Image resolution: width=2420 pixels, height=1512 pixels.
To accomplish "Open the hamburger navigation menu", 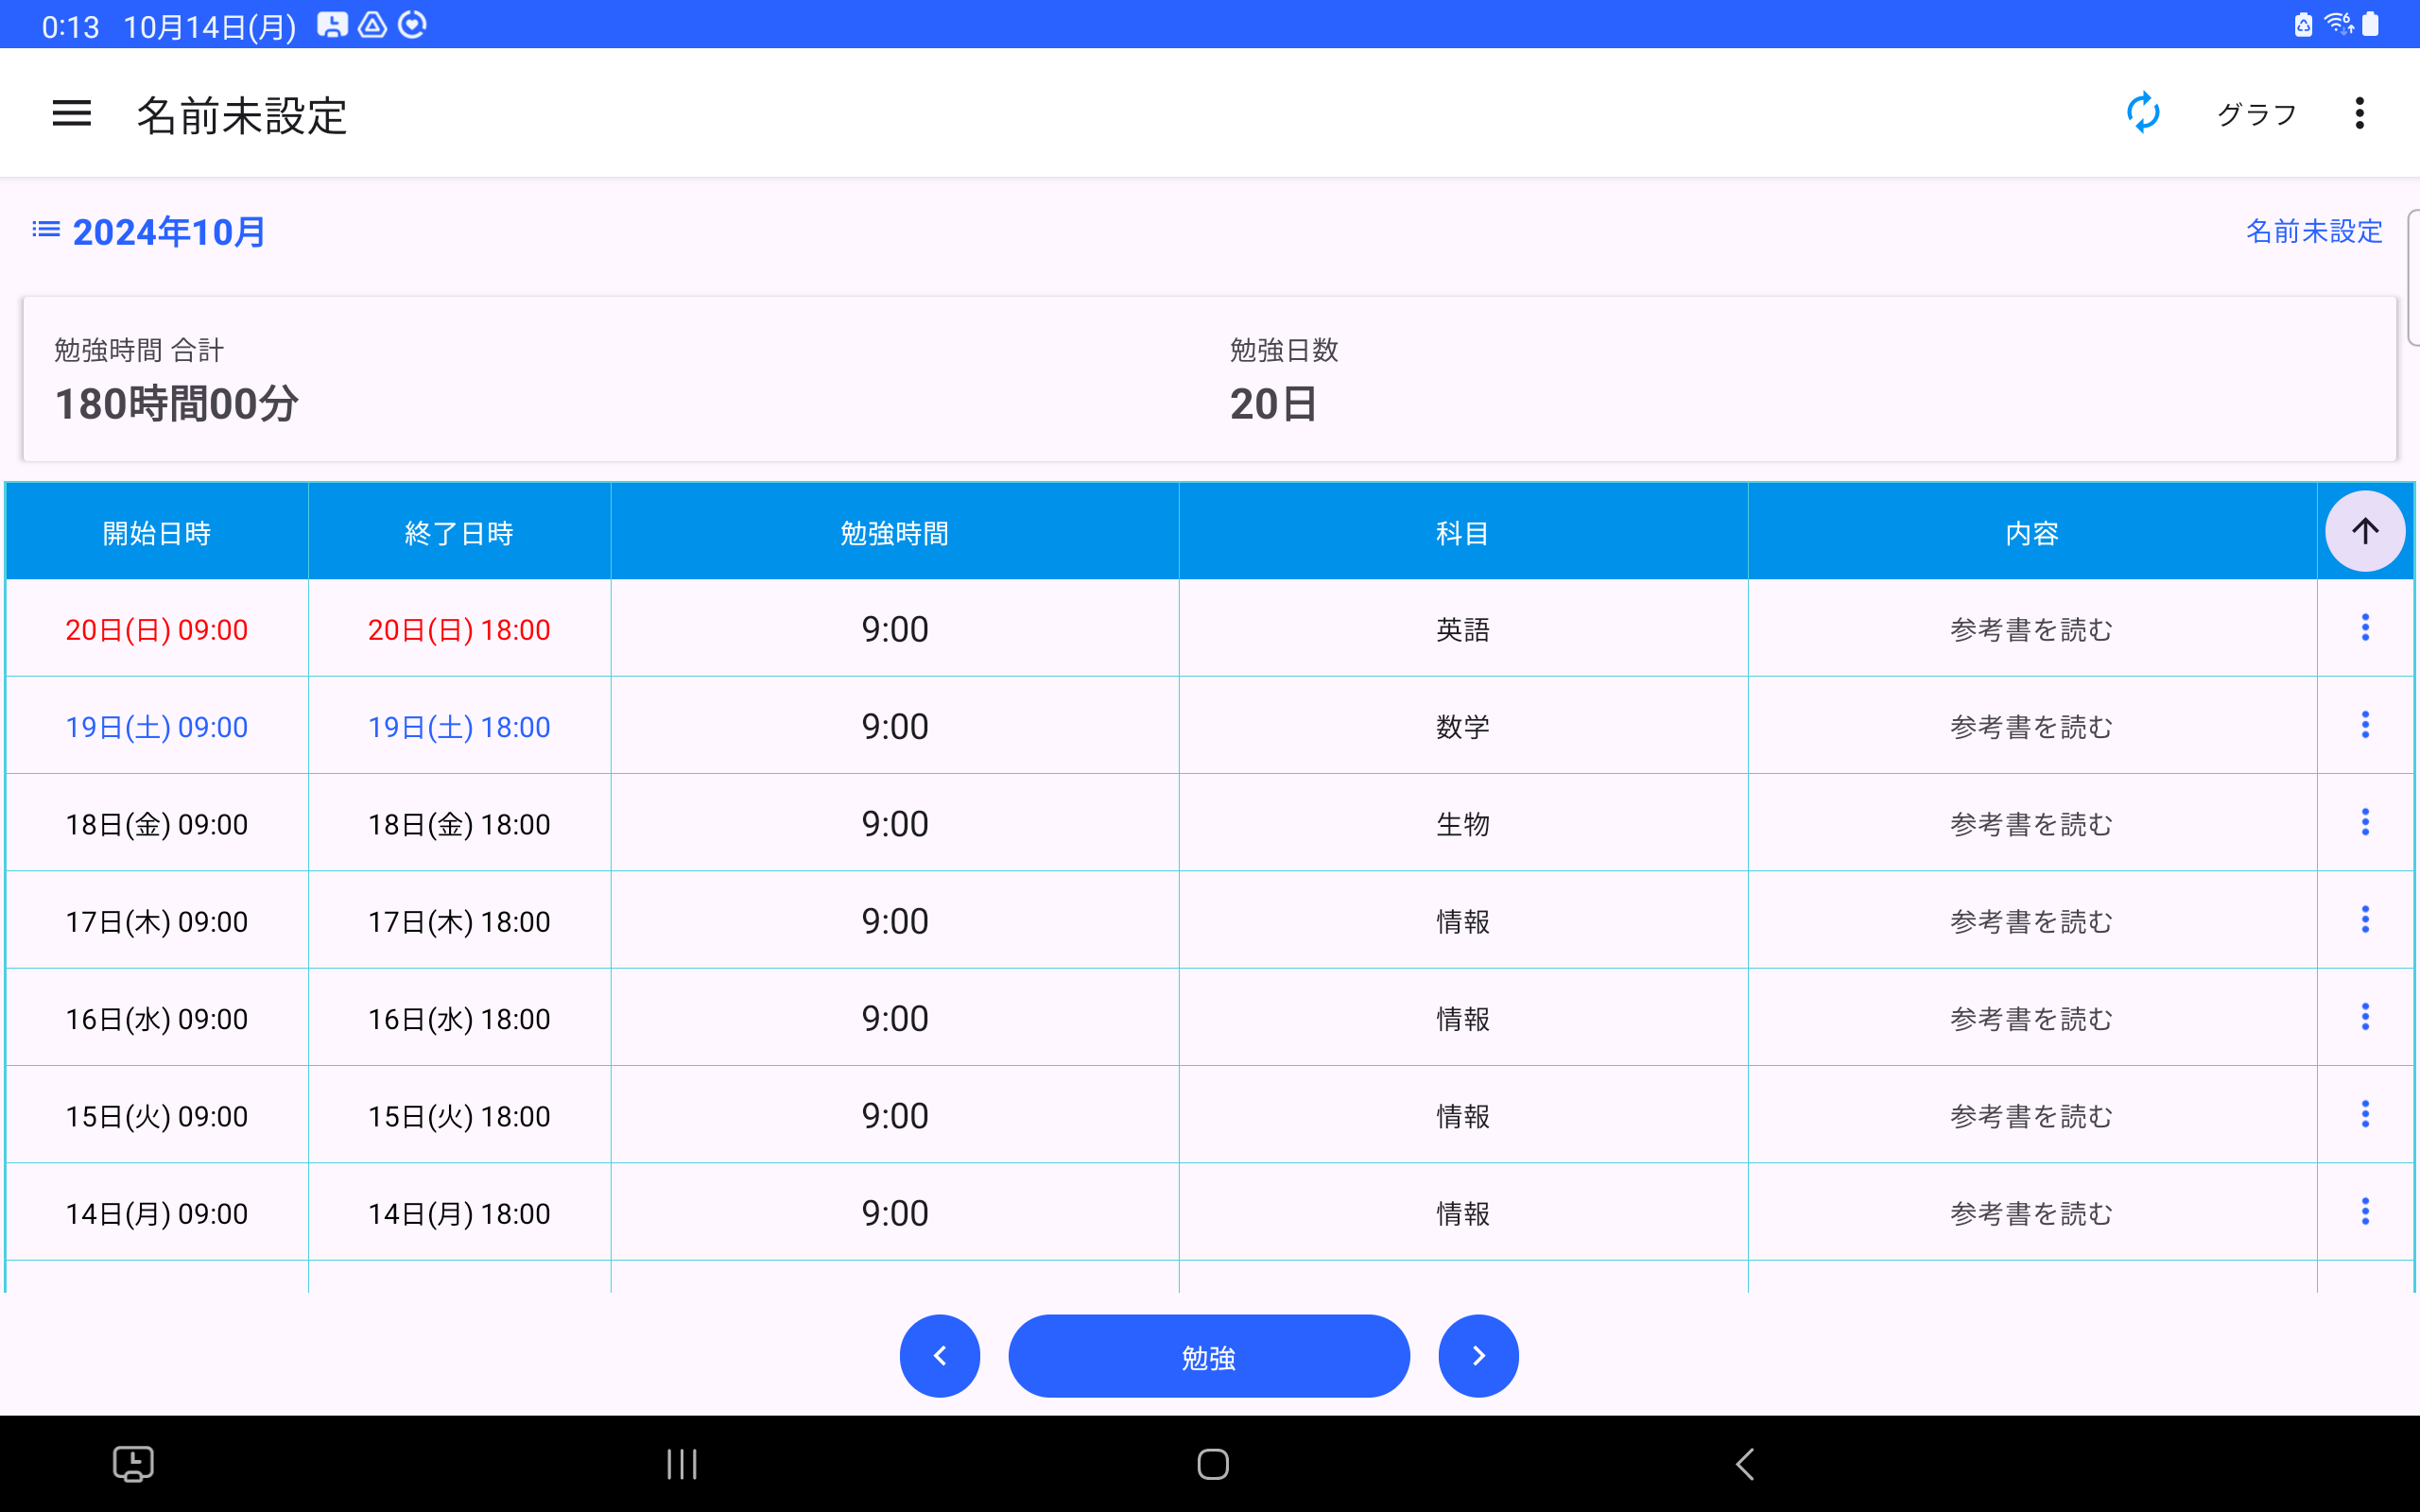I will [71, 113].
